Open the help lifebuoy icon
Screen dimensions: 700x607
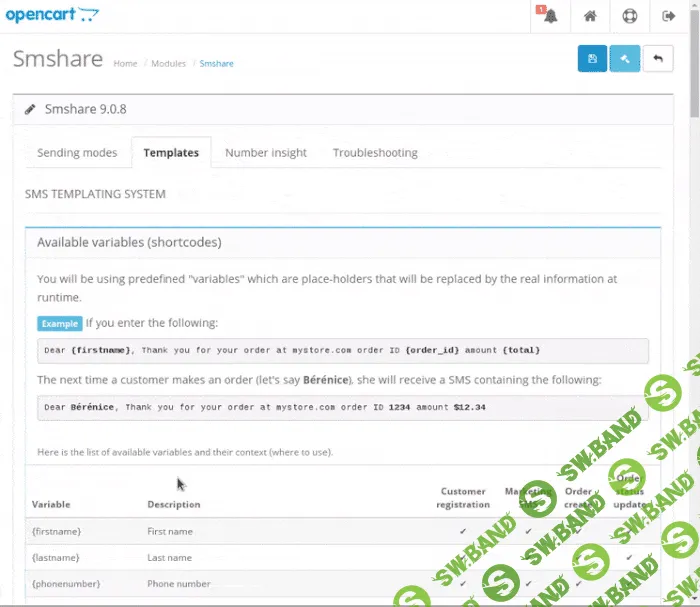pos(629,16)
